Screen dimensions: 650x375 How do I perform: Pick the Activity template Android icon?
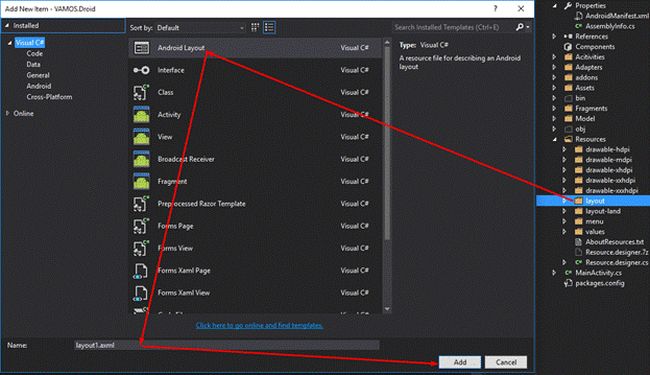coord(141,115)
